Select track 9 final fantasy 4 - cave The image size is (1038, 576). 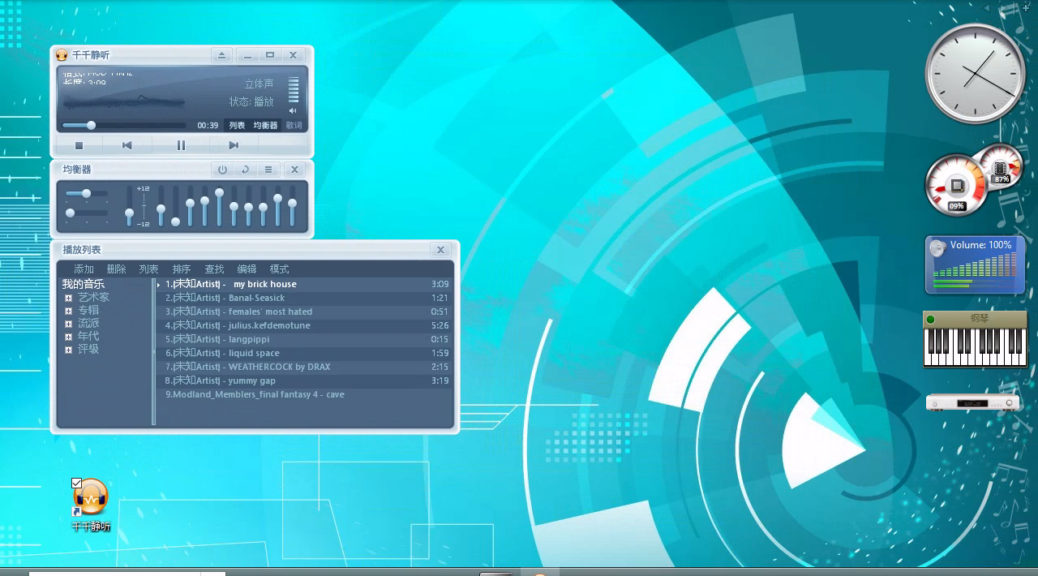[x=305, y=395]
